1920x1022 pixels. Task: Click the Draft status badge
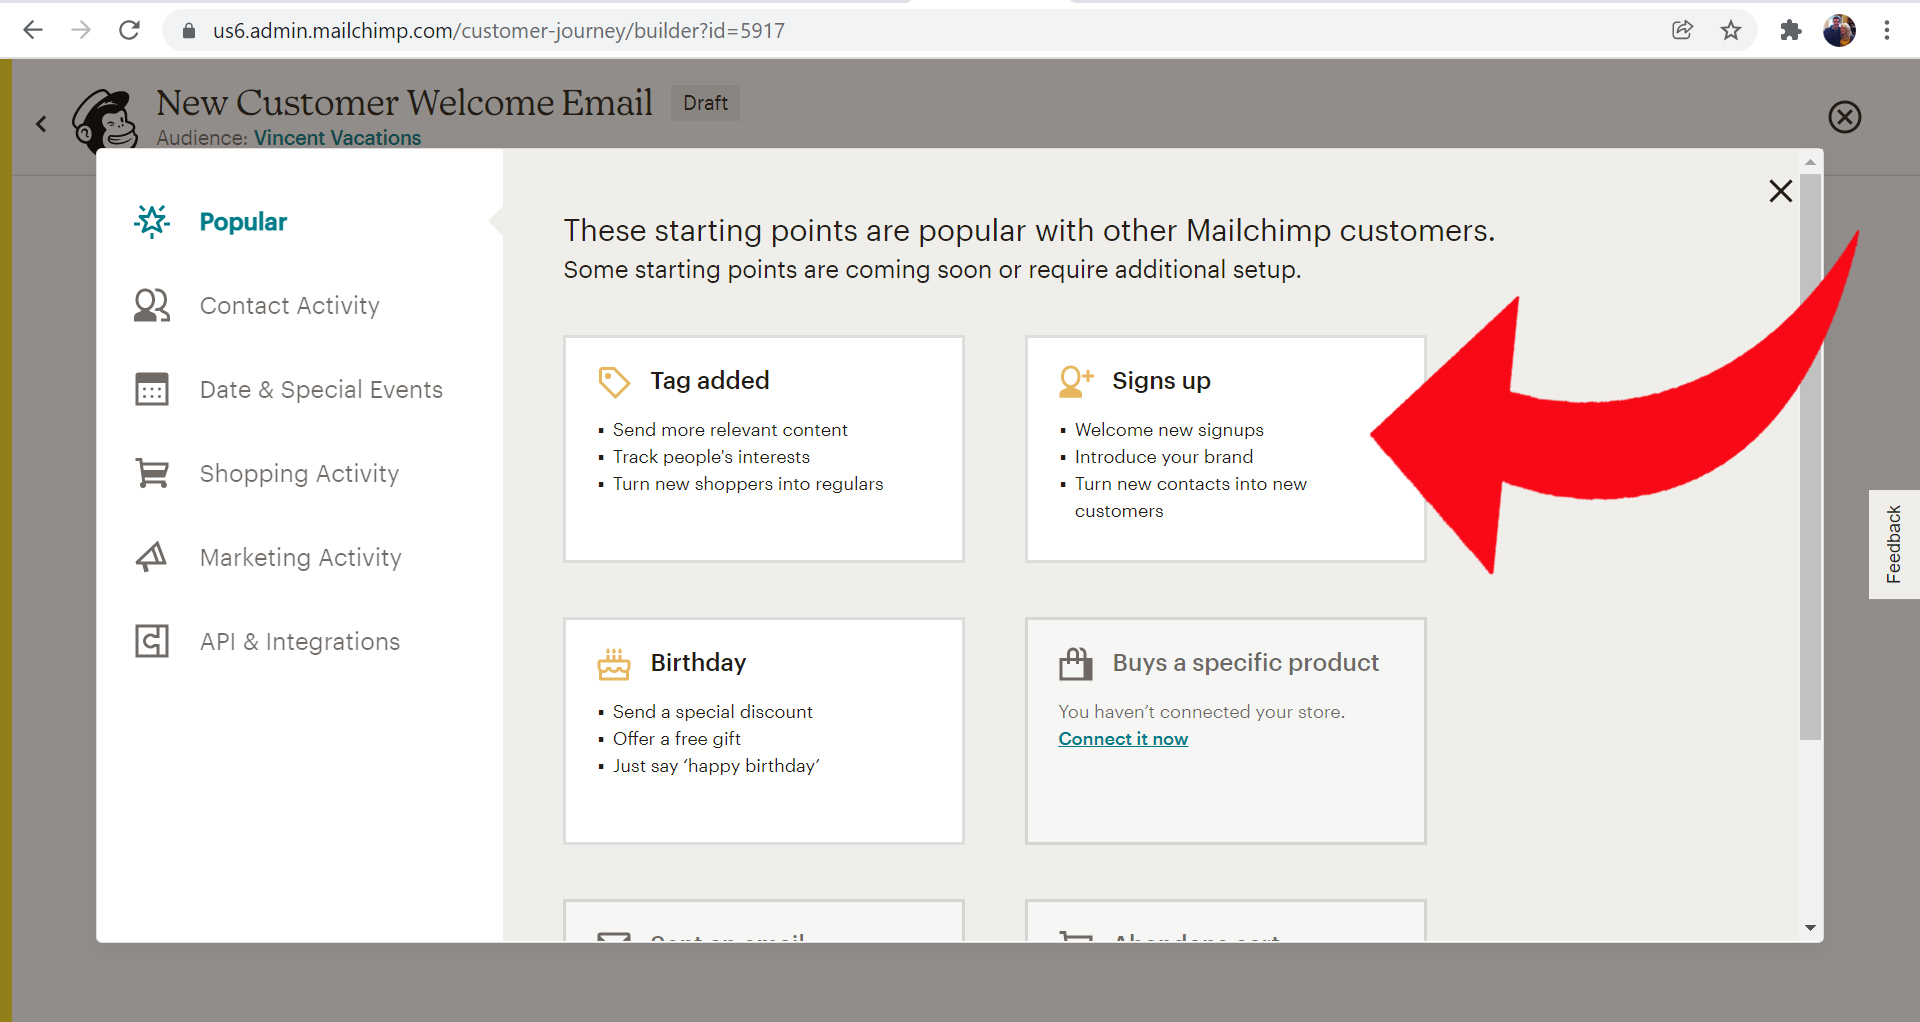[x=705, y=103]
